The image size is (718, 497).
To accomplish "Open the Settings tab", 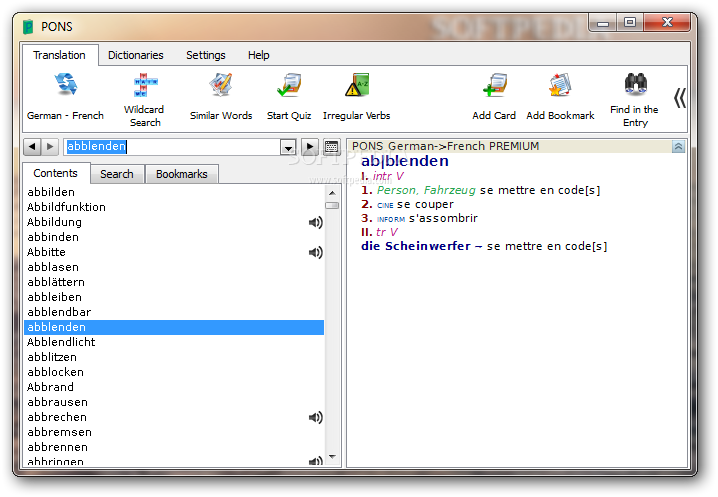I will pos(206,55).
